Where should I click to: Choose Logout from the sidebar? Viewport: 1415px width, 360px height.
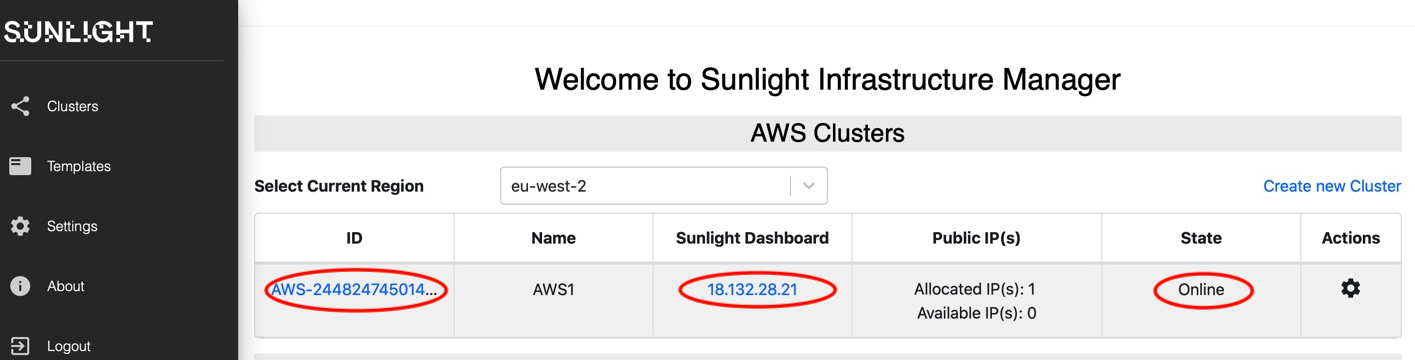click(x=68, y=346)
